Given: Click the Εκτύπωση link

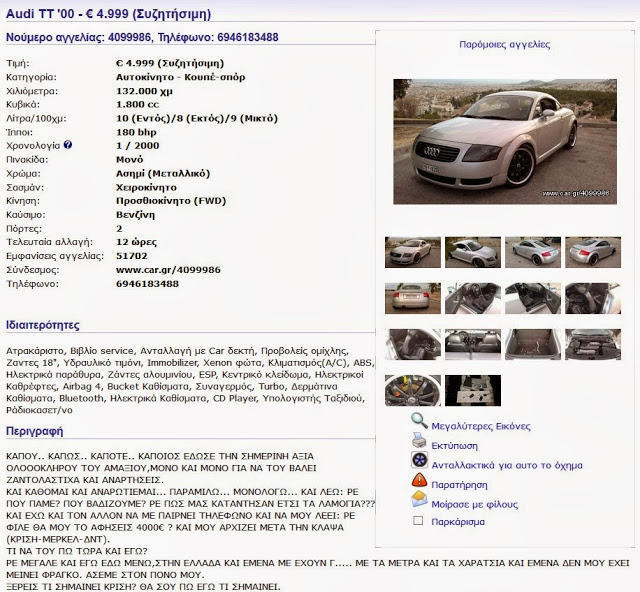Looking at the screenshot, I should point(454,446).
